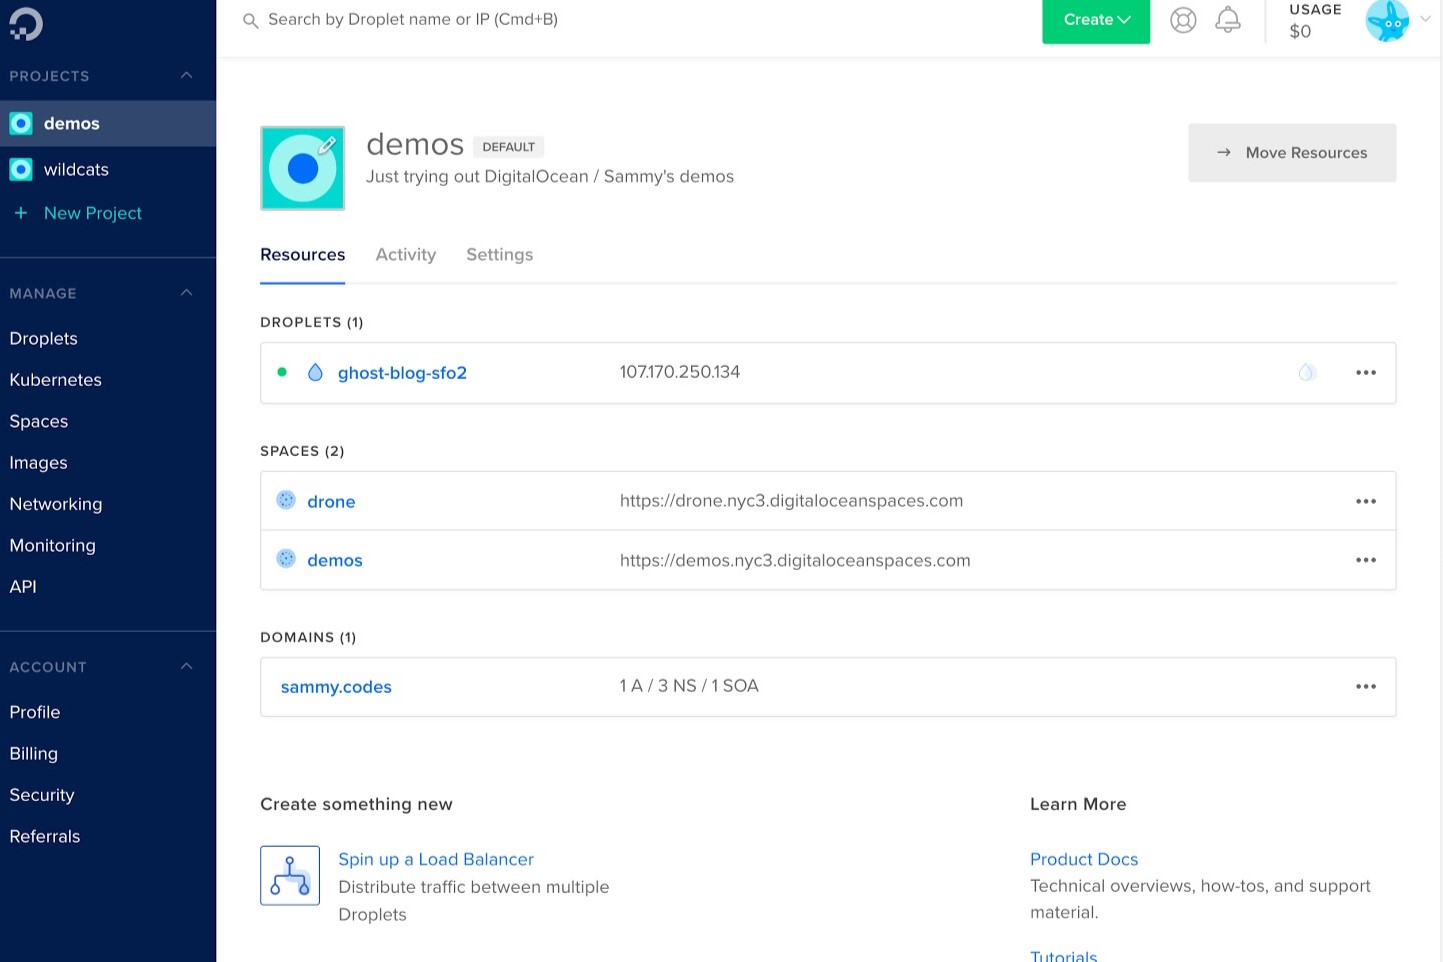This screenshot has height=962, width=1443.
Task: Click the demos space icon
Action: click(286, 559)
